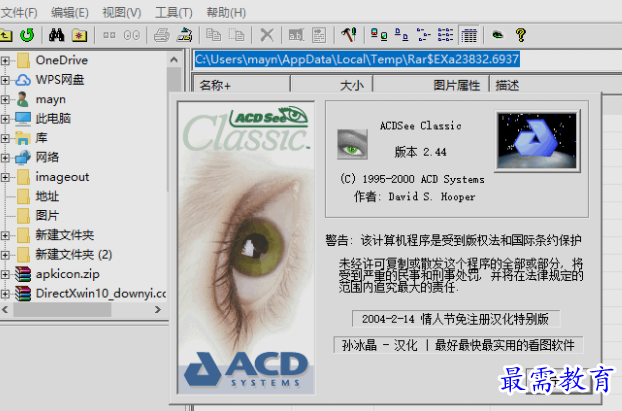This screenshot has width=622, height=411.
Task: Expand 新建文件夹 (2) tree node
Action: tap(5, 255)
